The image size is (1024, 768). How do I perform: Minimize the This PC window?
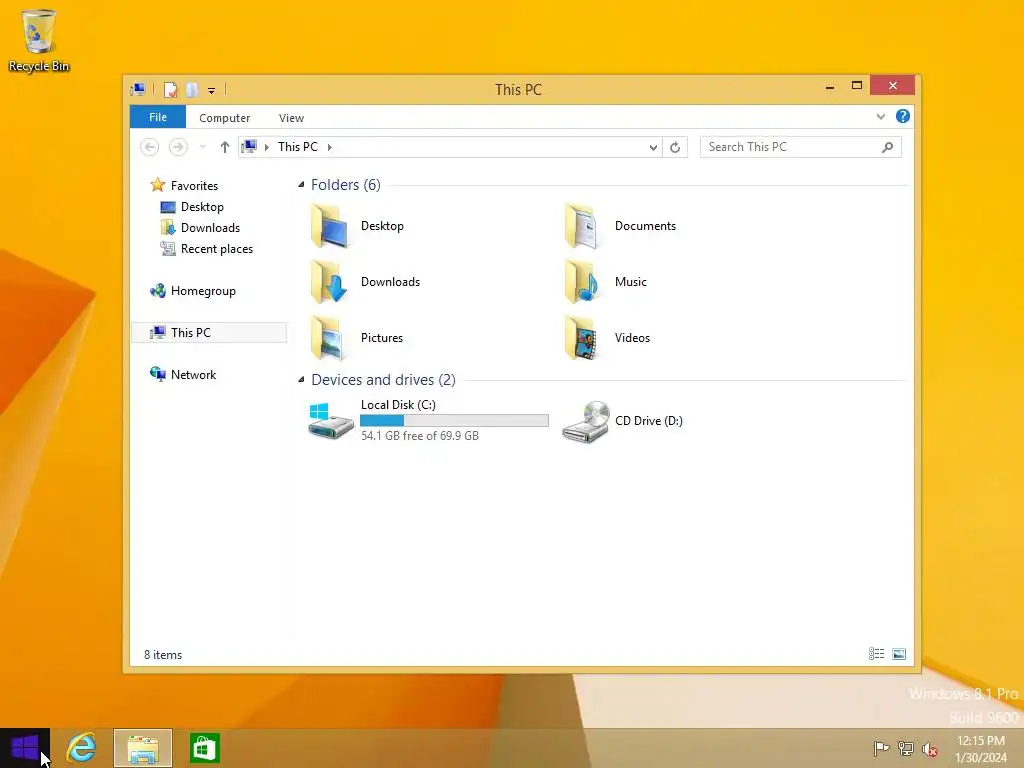pos(830,86)
